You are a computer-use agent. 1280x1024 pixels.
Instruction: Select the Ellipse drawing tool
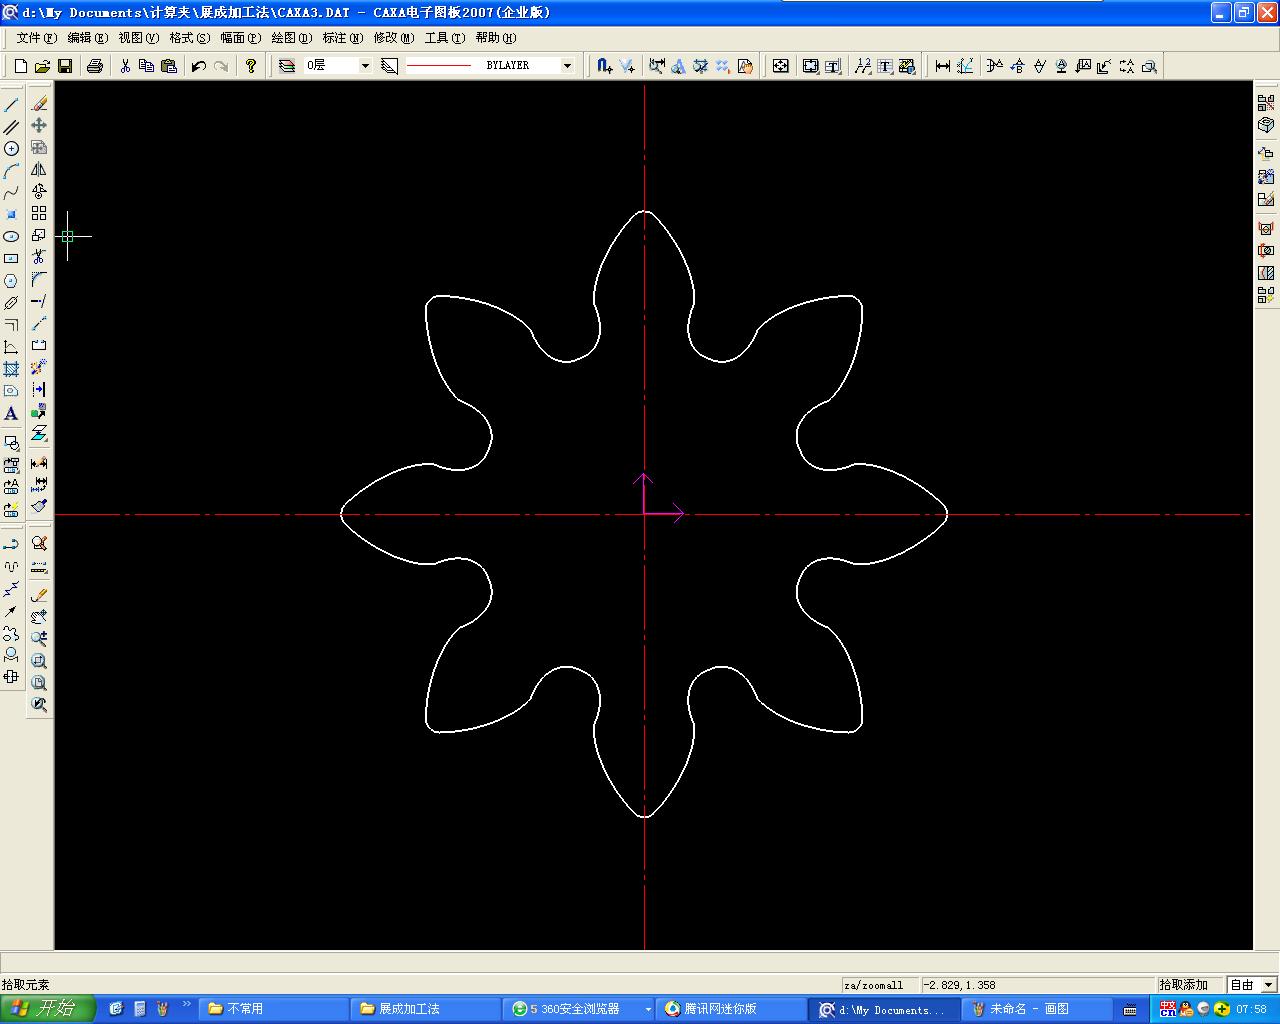pyautogui.click(x=11, y=236)
